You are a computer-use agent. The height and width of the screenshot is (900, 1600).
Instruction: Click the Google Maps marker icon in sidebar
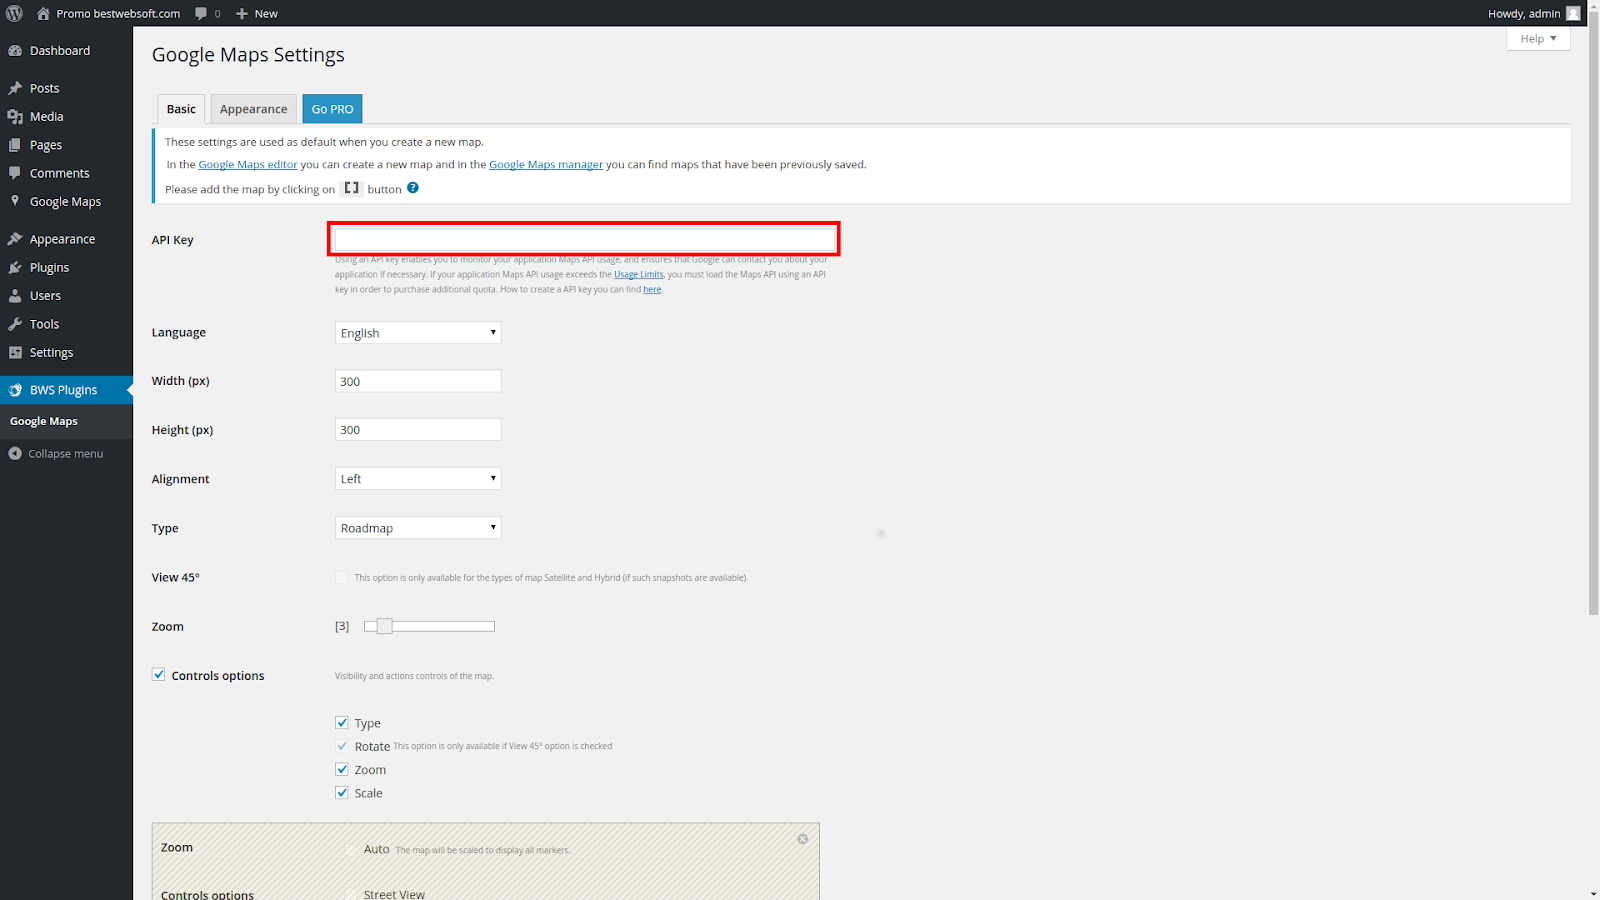tap(15, 201)
